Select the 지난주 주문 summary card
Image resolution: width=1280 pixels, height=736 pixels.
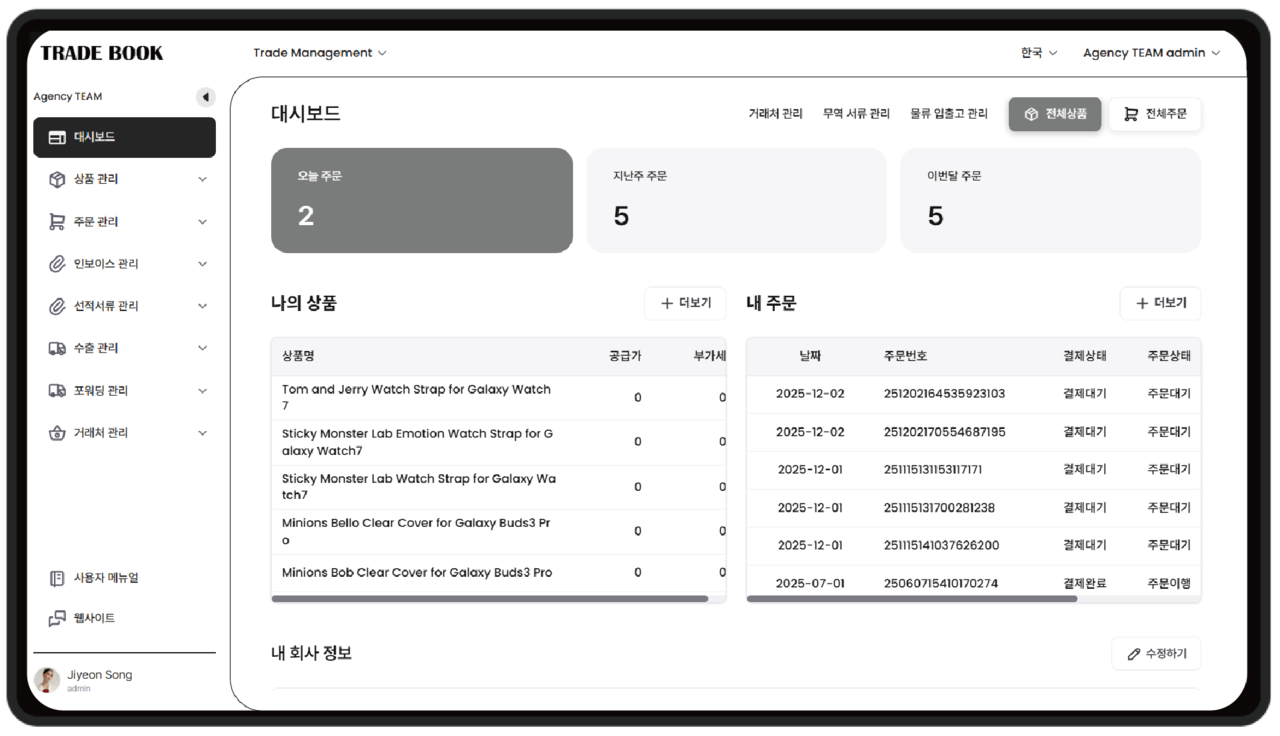pyautogui.click(x=736, y=200)
